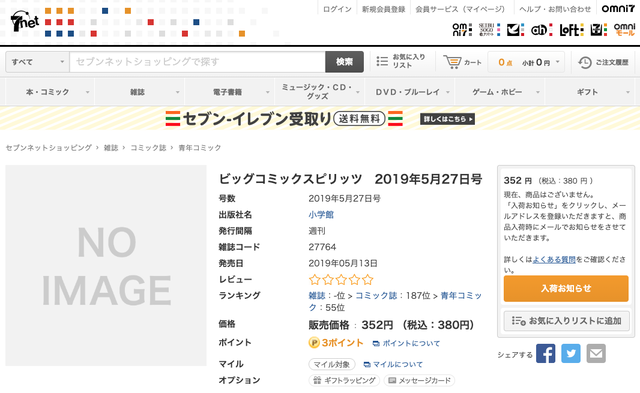Click the orange 入荷お知らせ button
640x393 pixels.
tap(566, 289)
